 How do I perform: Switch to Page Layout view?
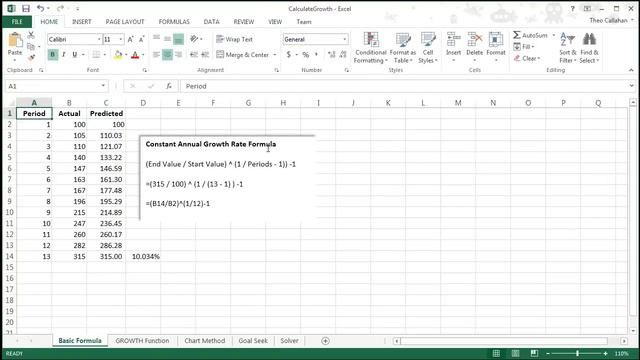point(515,353)
